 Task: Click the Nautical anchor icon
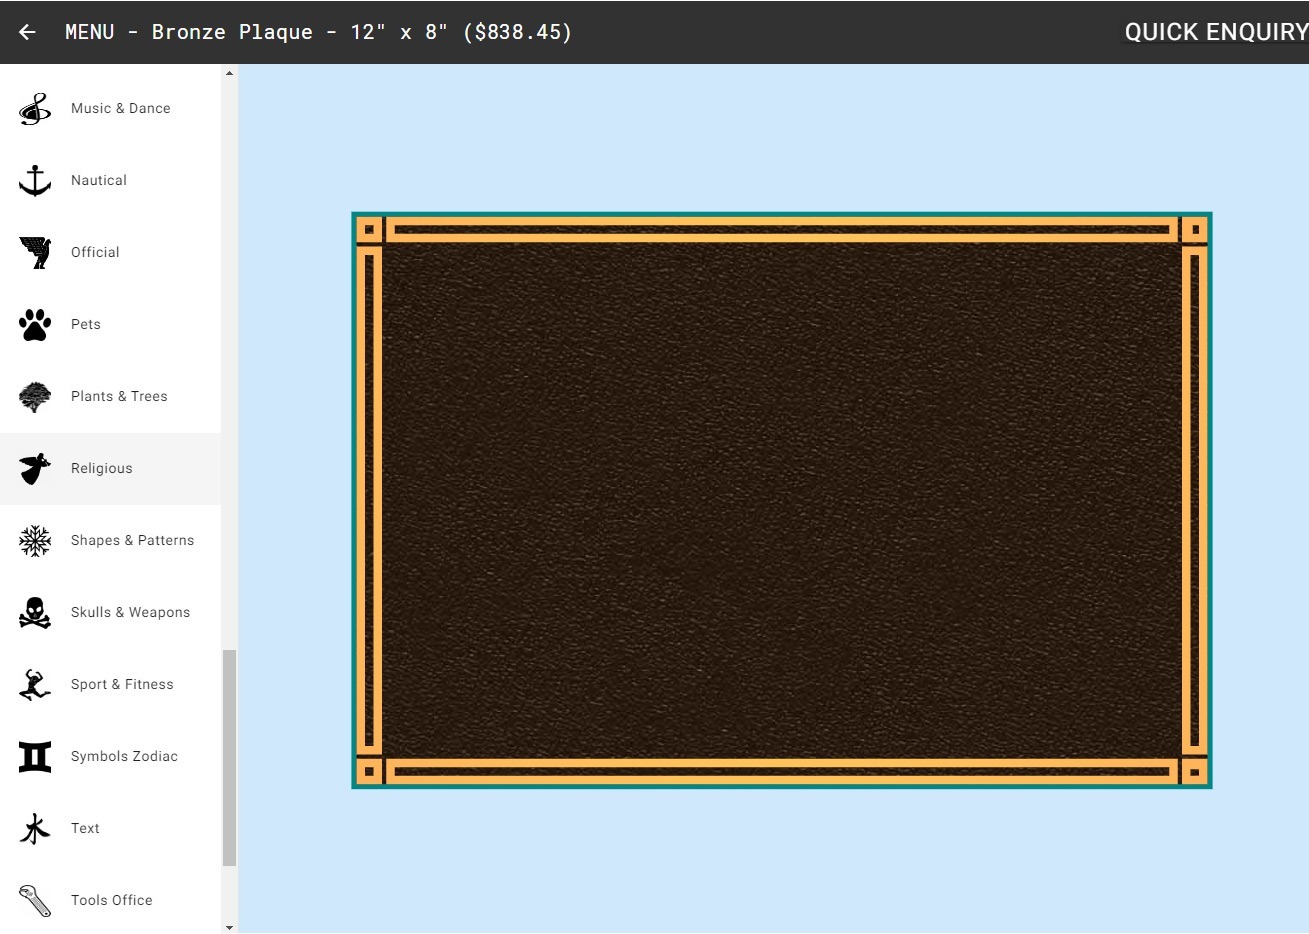[35, 181]
